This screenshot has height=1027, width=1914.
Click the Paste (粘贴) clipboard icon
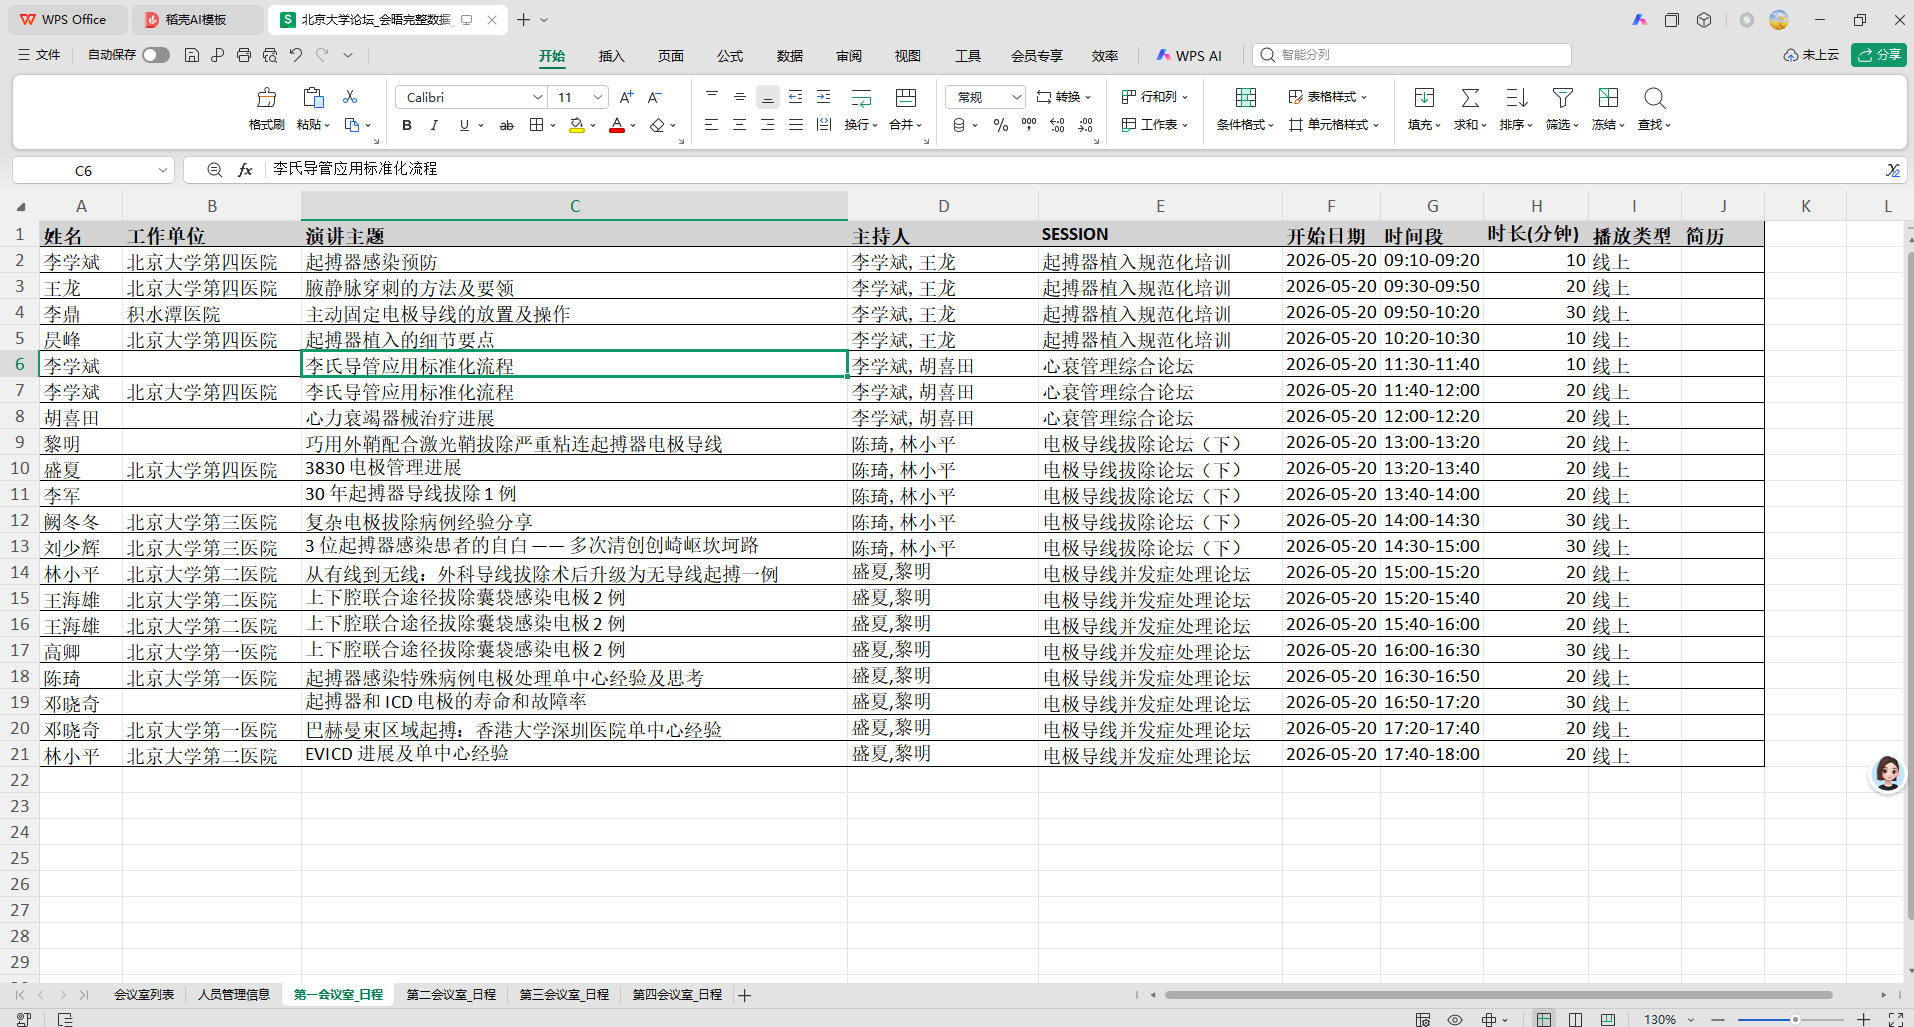(x=313, y=98)
